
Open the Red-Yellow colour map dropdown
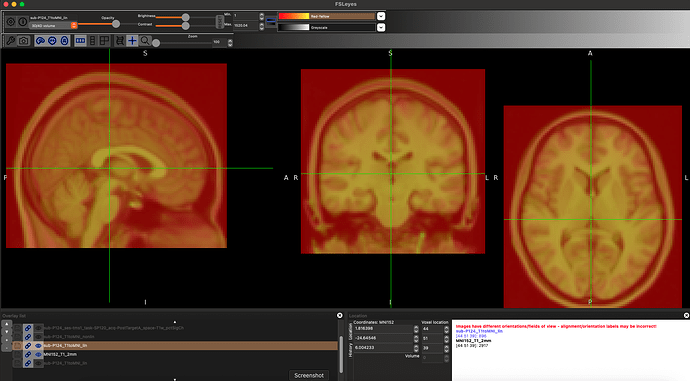point(381,16)
